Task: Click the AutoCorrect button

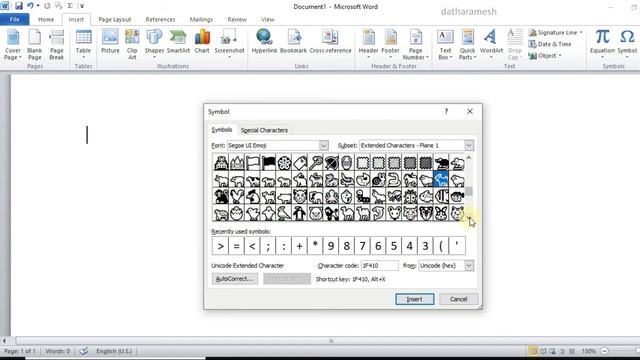Action: pos(235,279)
